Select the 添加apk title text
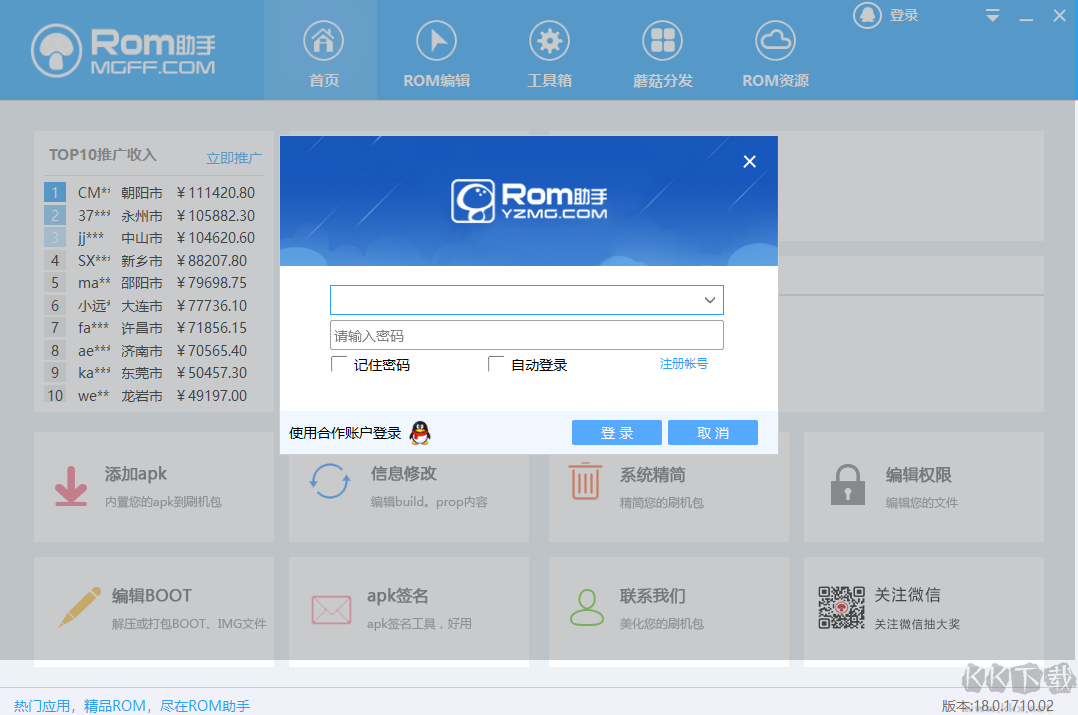Image resolution: width=1078 pixels, height=715 pixels. pos(135,474)
